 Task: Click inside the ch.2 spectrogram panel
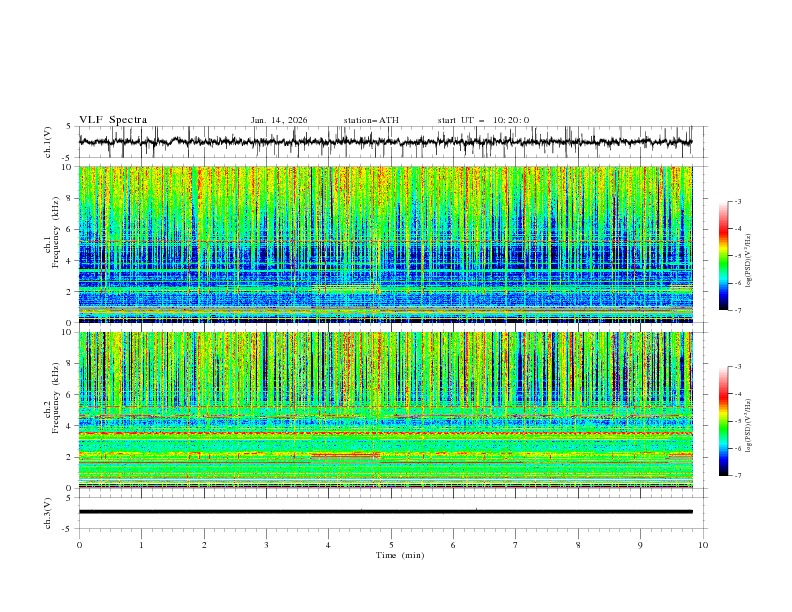(x=385, y=410)
